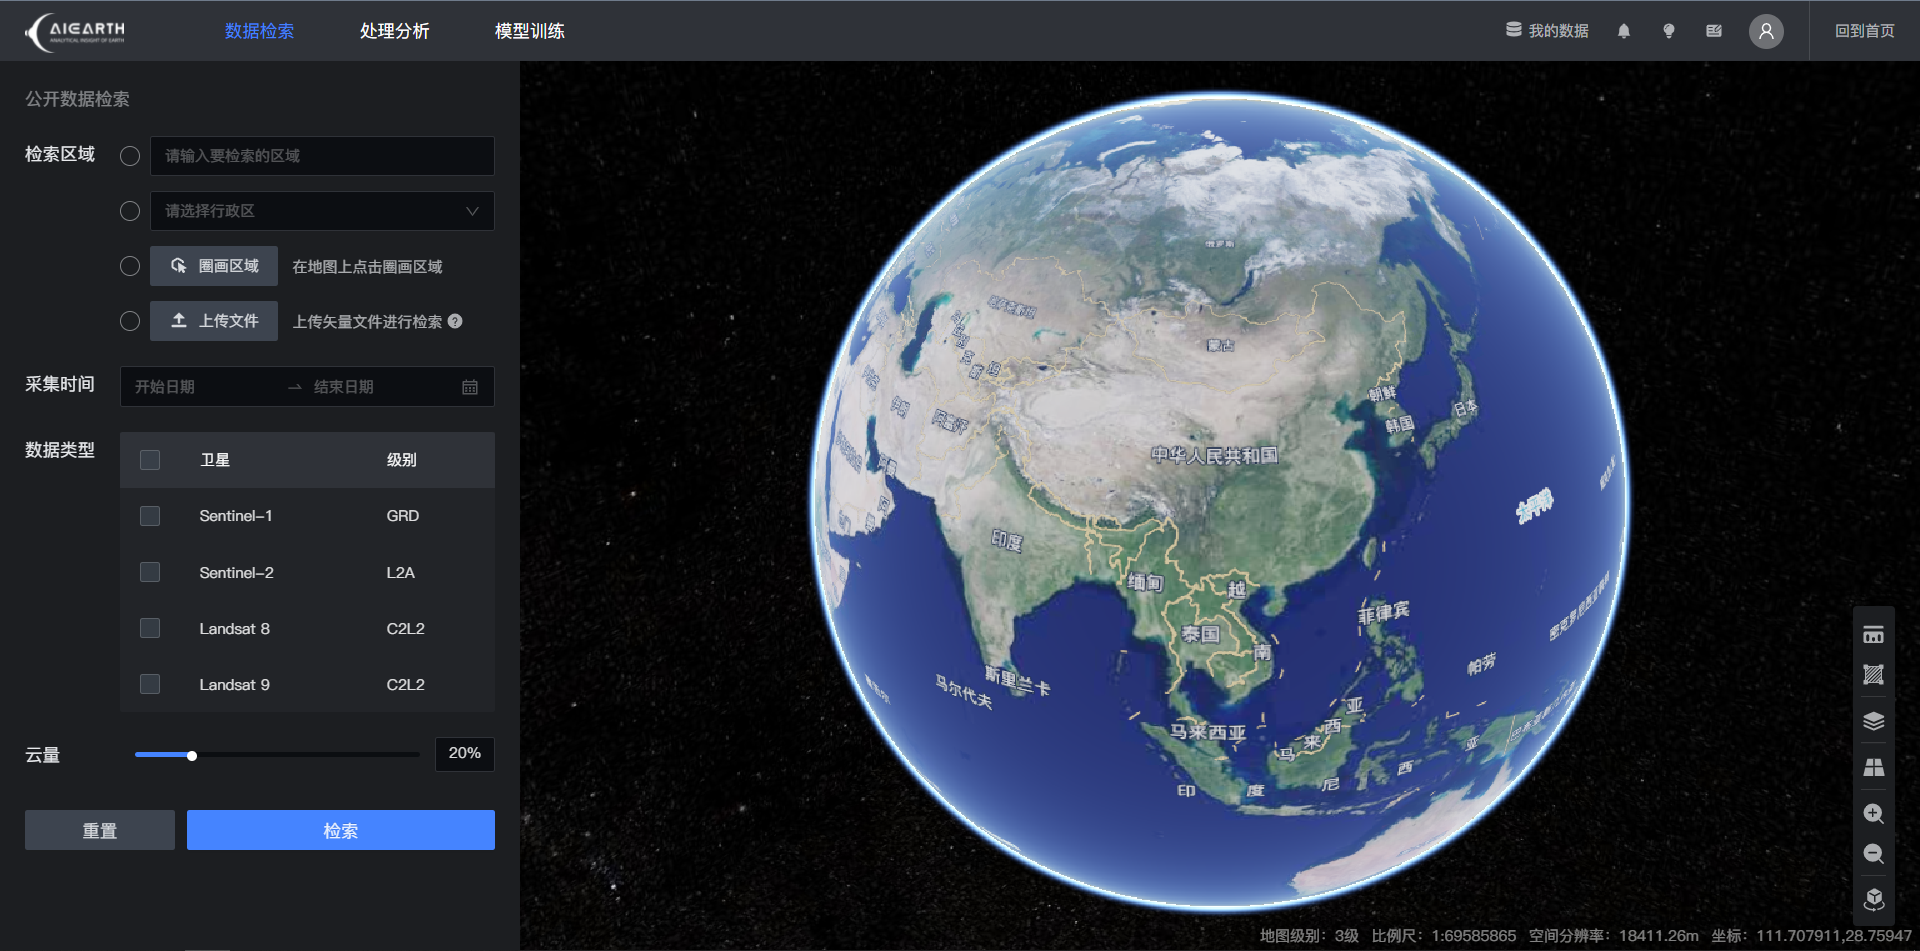Click the 马来西亚 label on globe

[x=1208, y=732]
